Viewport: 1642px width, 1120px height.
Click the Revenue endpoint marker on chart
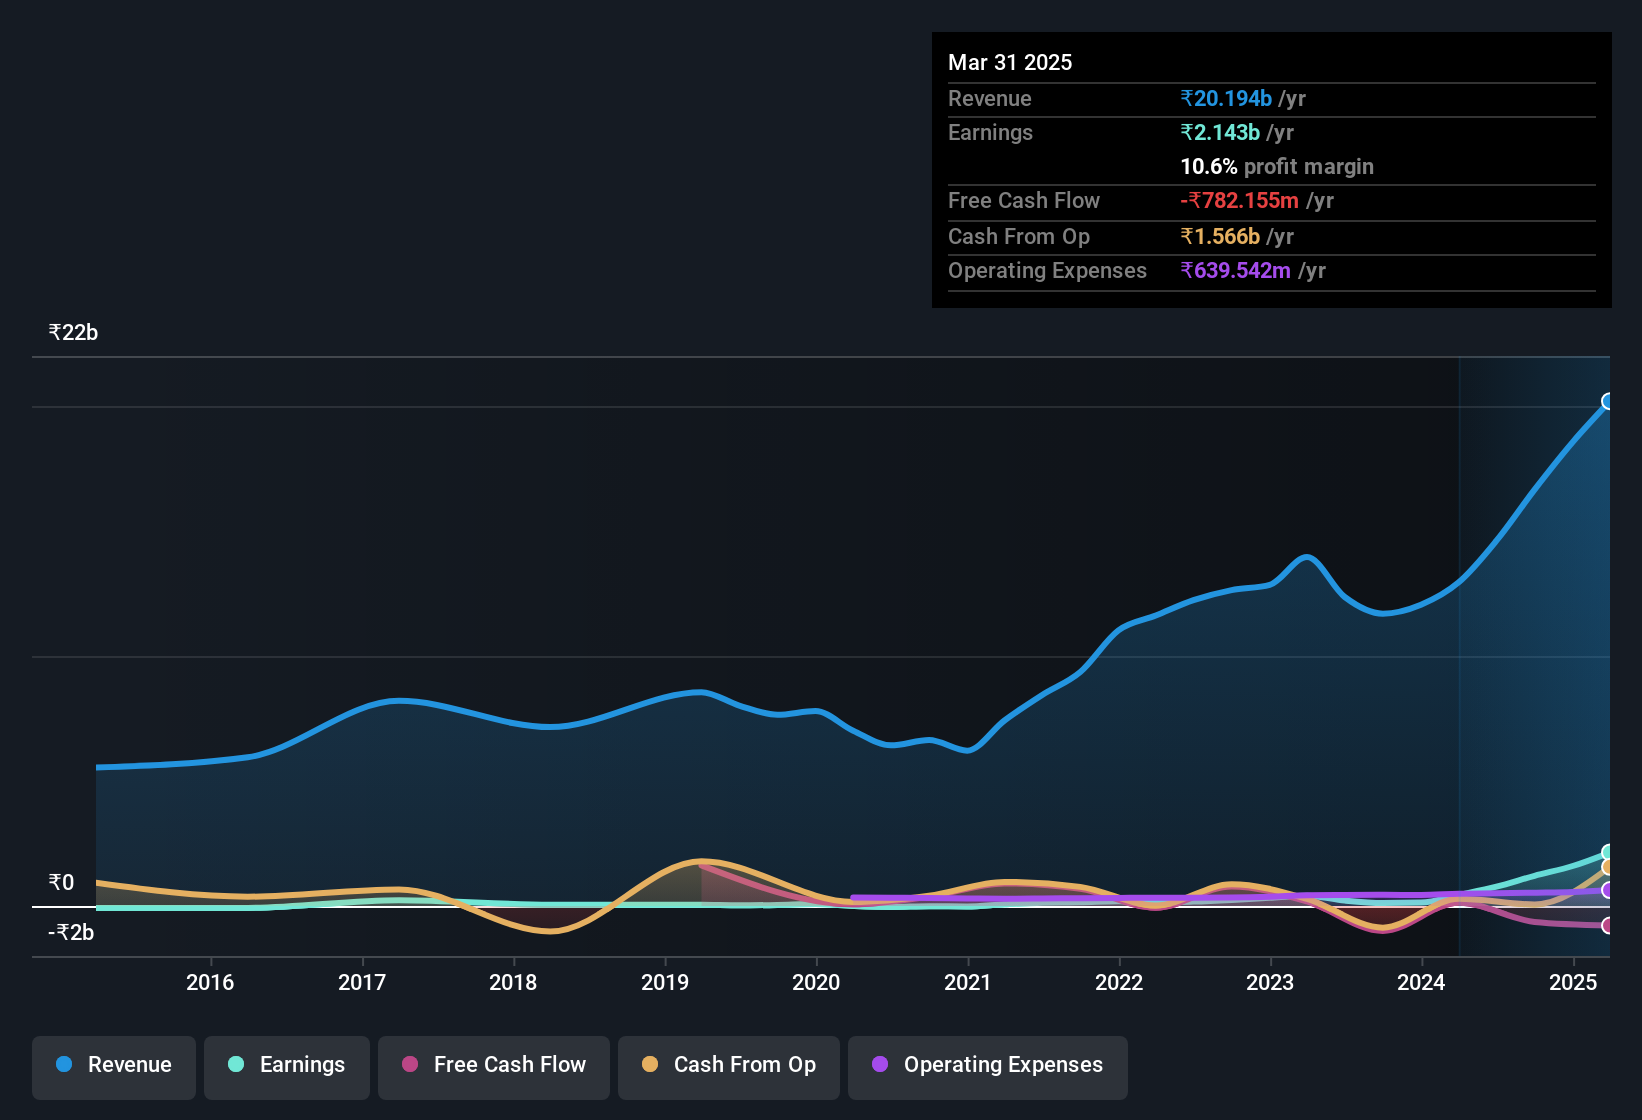1608,401
